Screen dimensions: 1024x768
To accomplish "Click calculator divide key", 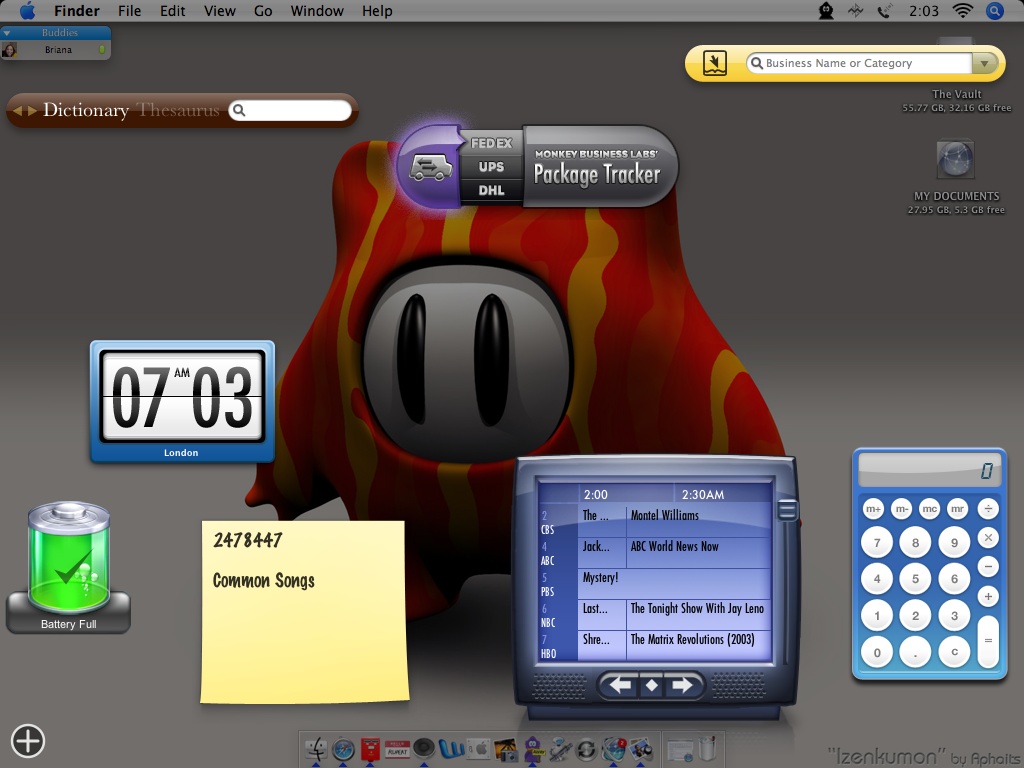I will point(988,509).
